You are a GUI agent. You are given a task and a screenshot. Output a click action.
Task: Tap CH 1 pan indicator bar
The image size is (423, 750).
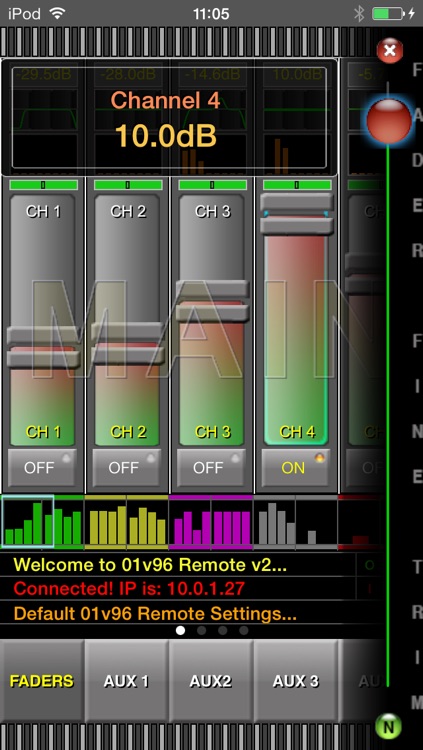[43, 185]
